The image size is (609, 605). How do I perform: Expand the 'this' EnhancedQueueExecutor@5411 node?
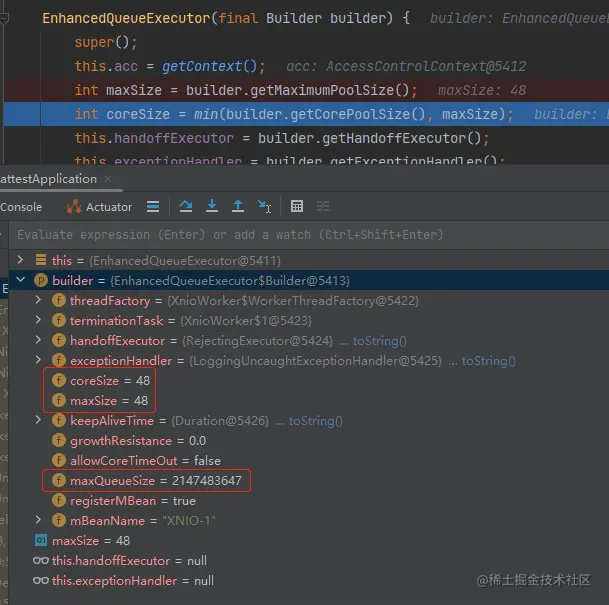(x=20, y=260)
